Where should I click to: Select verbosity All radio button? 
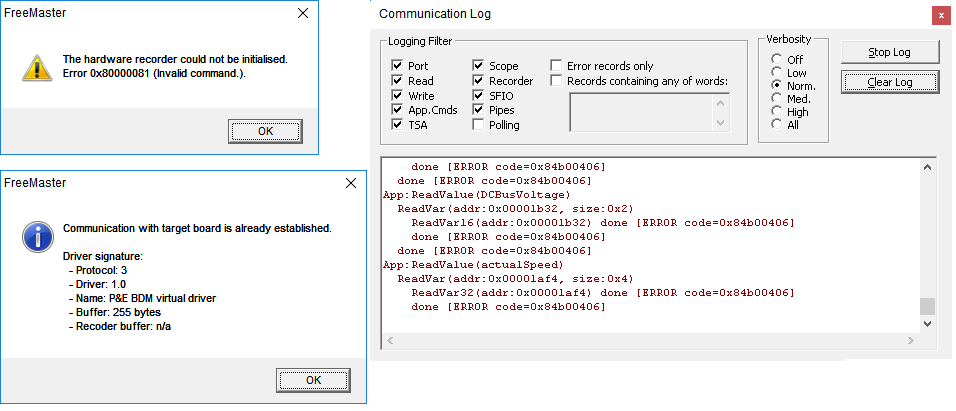click(x=776, y=124)
